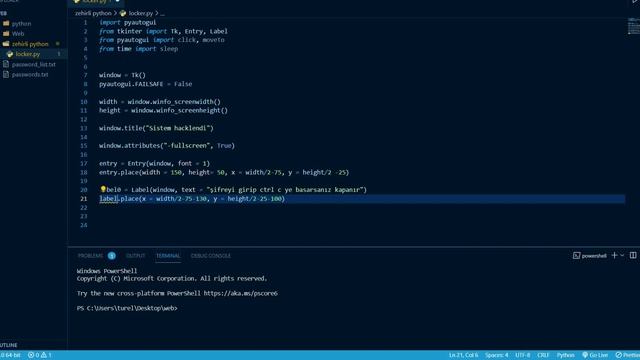Viewport: 640px width, 360px height.
Task: Start Go Live server
Action: 595,355
